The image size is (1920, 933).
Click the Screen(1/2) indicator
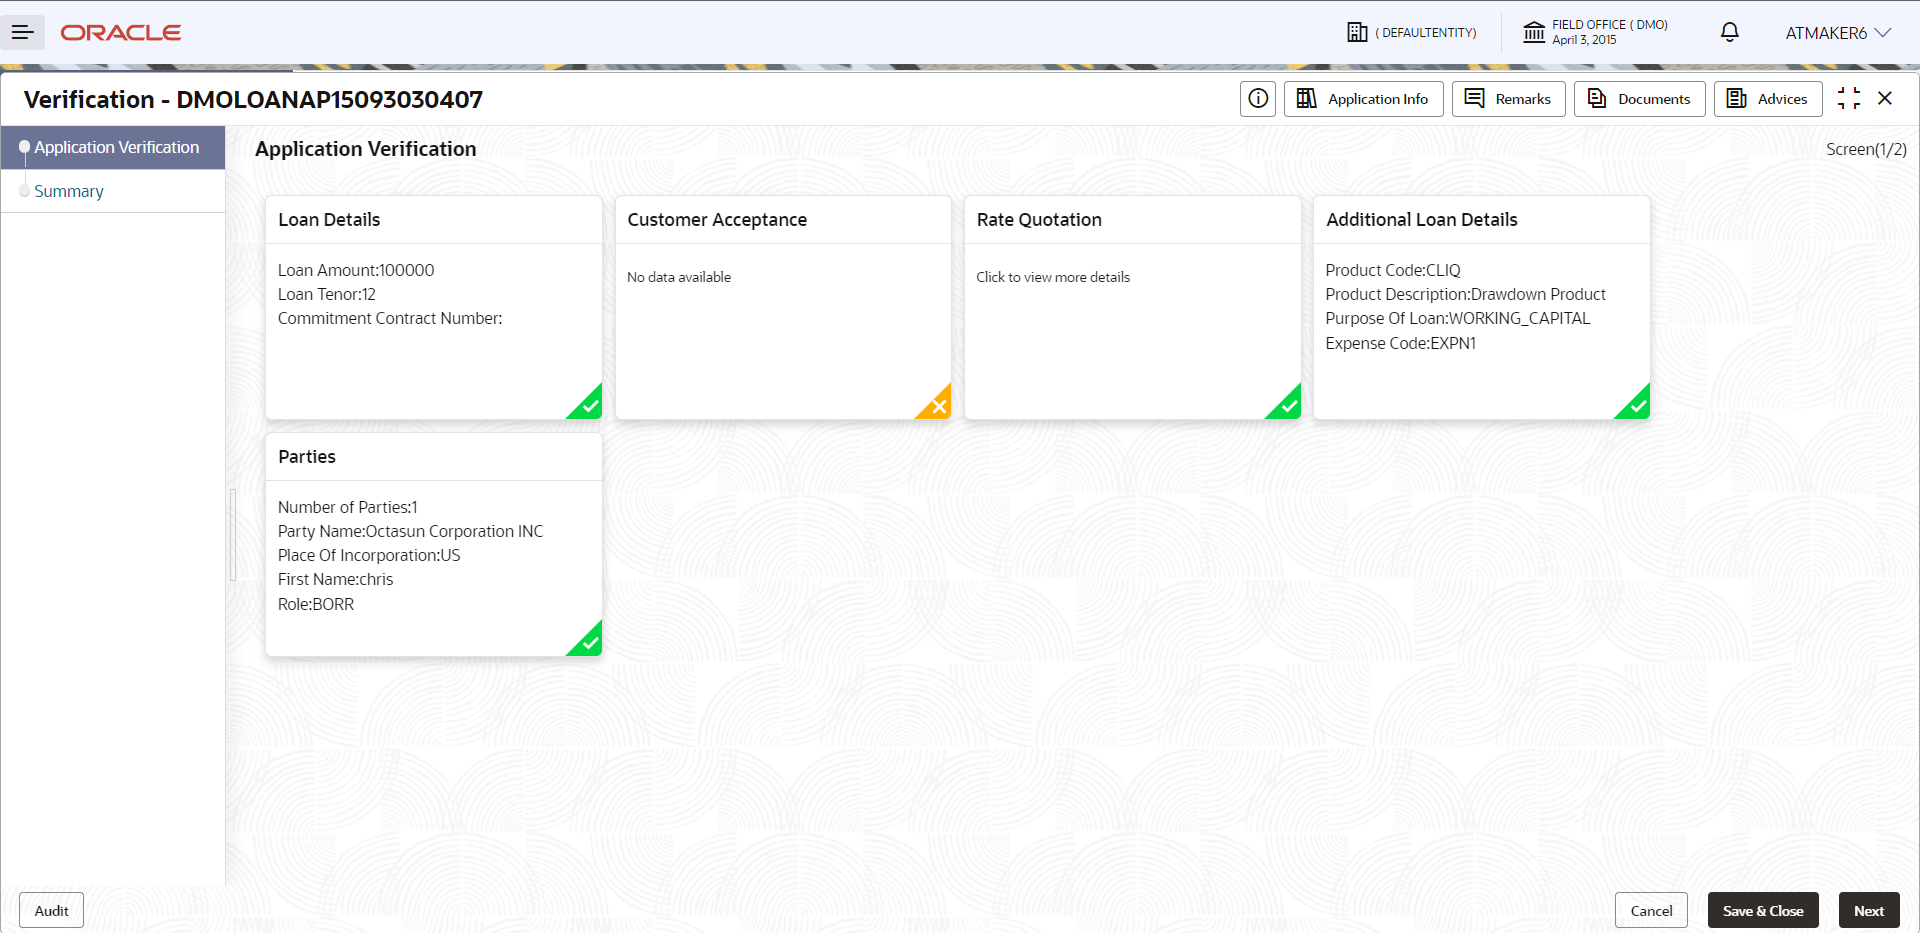pos(1866,149)
